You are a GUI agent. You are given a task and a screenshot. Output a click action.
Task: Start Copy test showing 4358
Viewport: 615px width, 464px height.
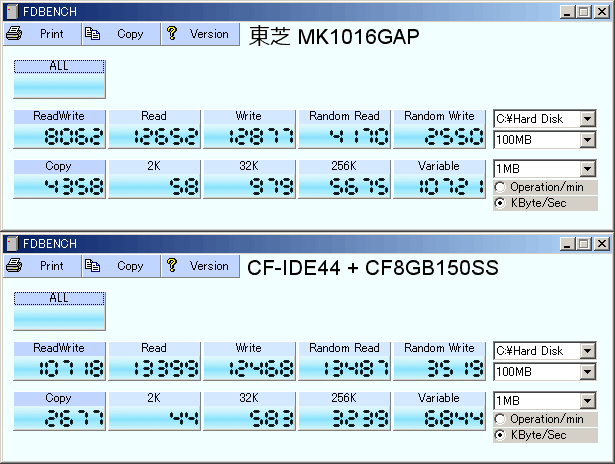[60, 179]
